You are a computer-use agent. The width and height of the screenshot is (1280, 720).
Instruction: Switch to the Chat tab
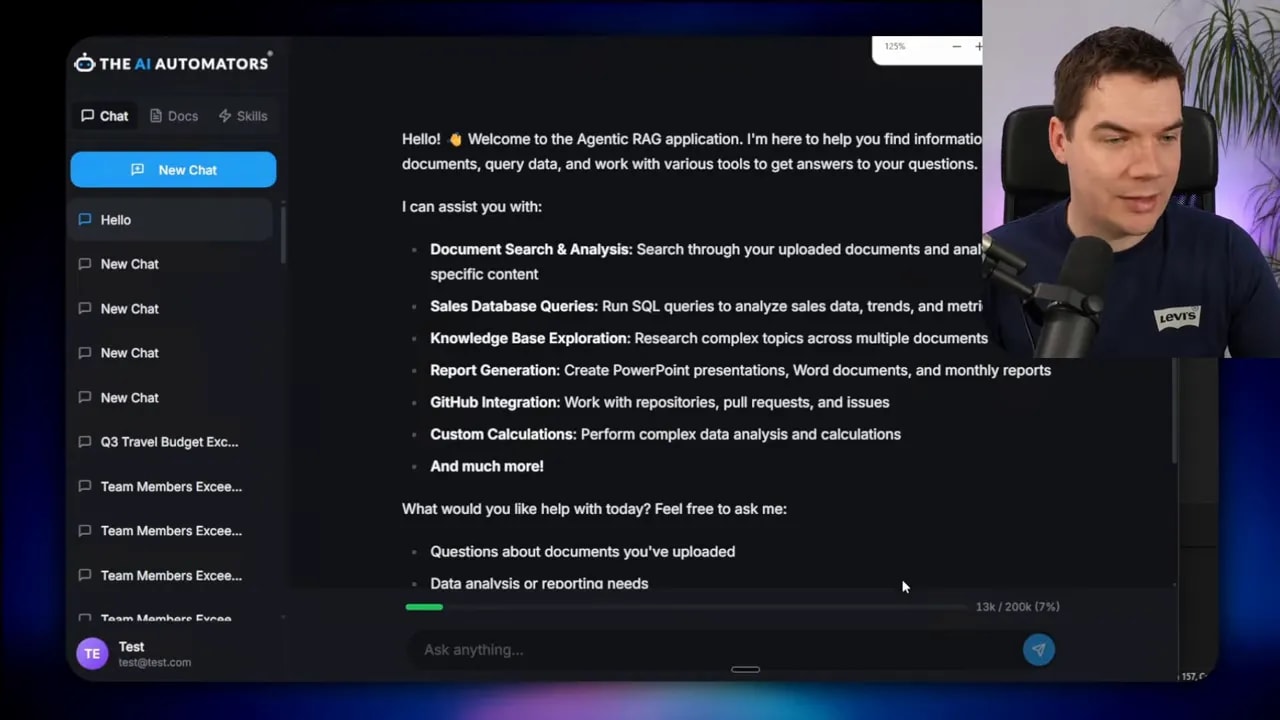click(104, 115)
